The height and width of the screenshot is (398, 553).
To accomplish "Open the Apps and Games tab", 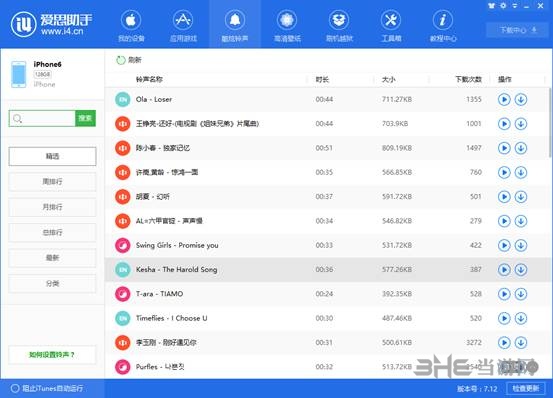I will pos(183,25).
